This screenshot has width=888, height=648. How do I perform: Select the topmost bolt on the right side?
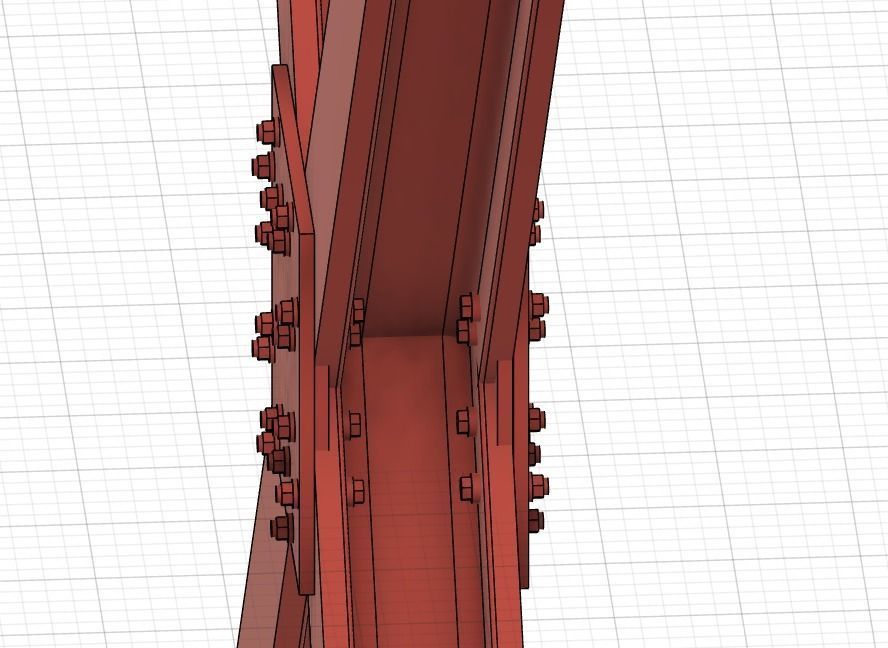[537, 210]
